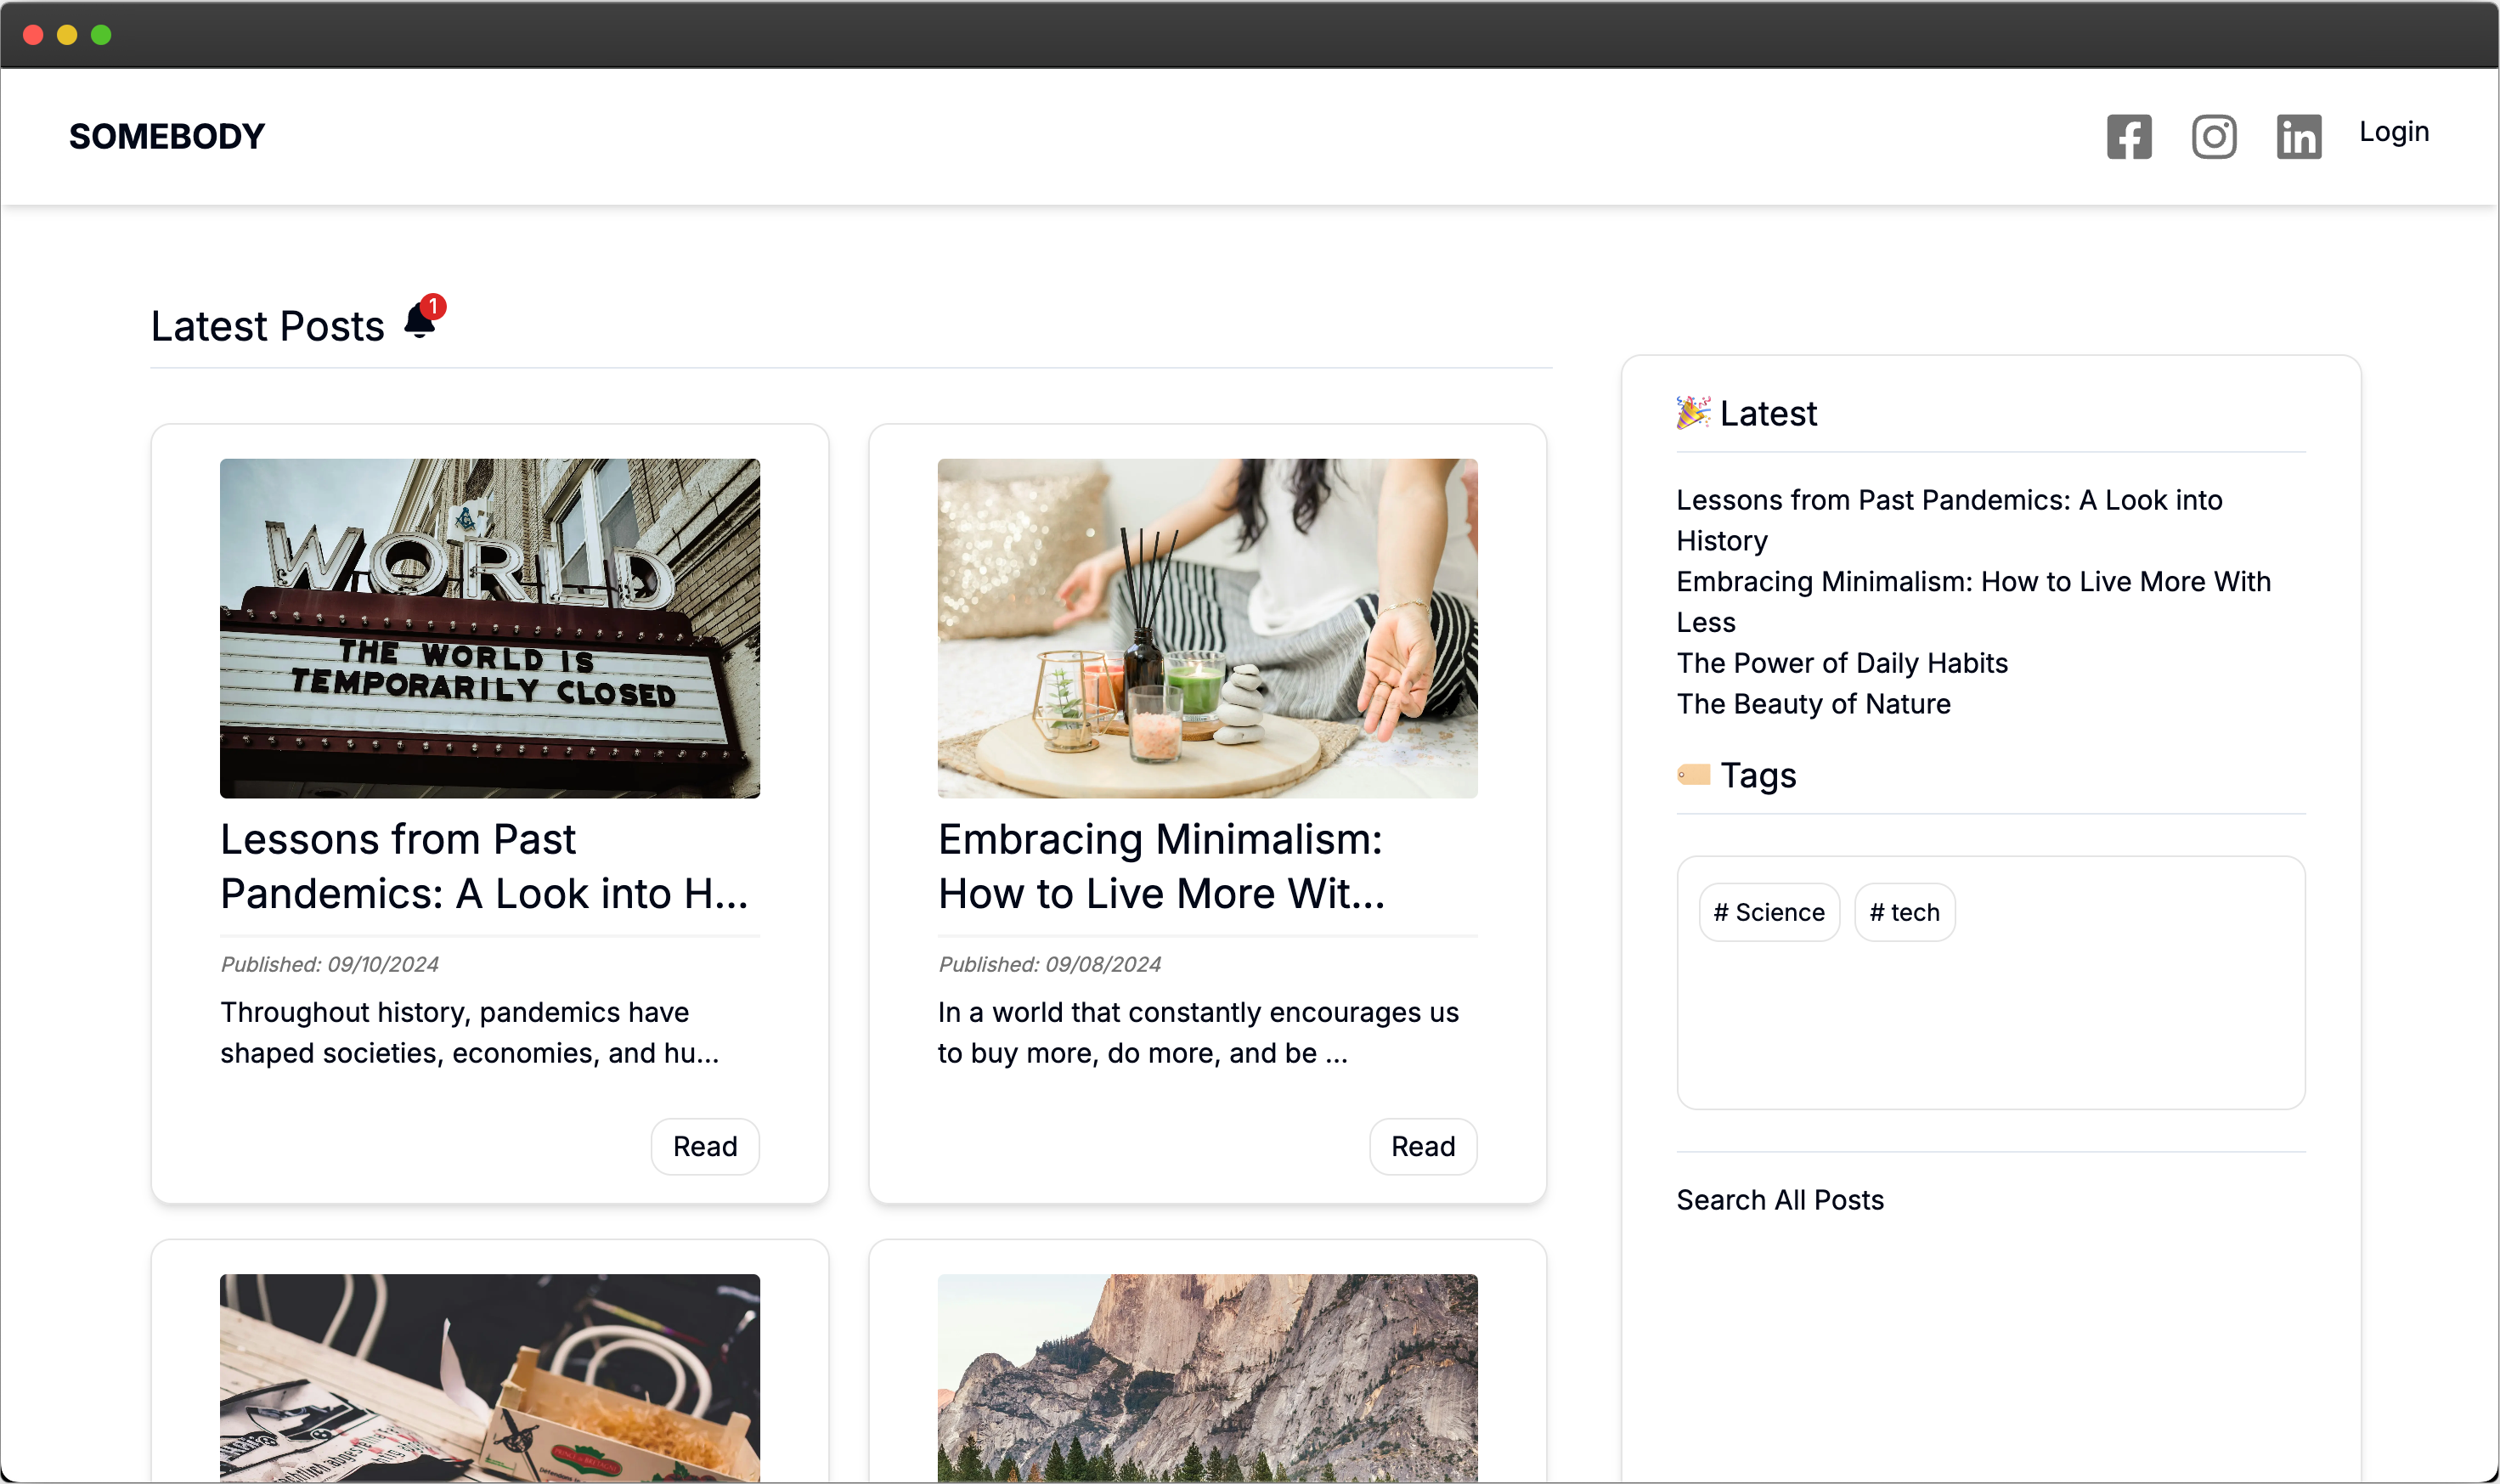
Task: Click the tag icon beside Tags
Action: click(1693, 775)
